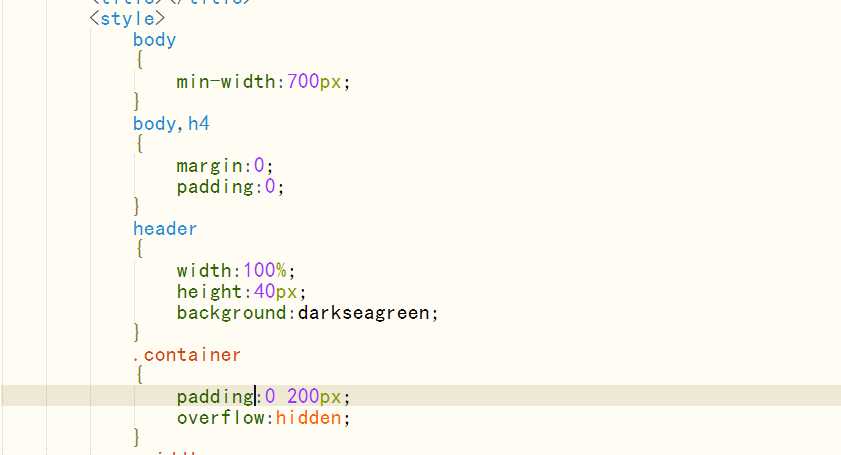The width and height of the screenshot is (841, 455).
Task: Click the 'header' selector
Action: click(165, 229)
